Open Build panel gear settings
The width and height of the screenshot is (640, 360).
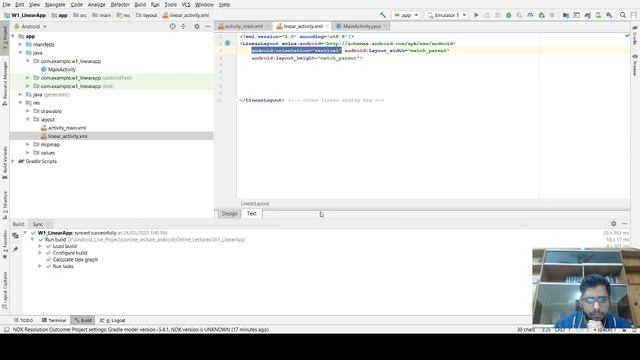(x=613, y=224)
